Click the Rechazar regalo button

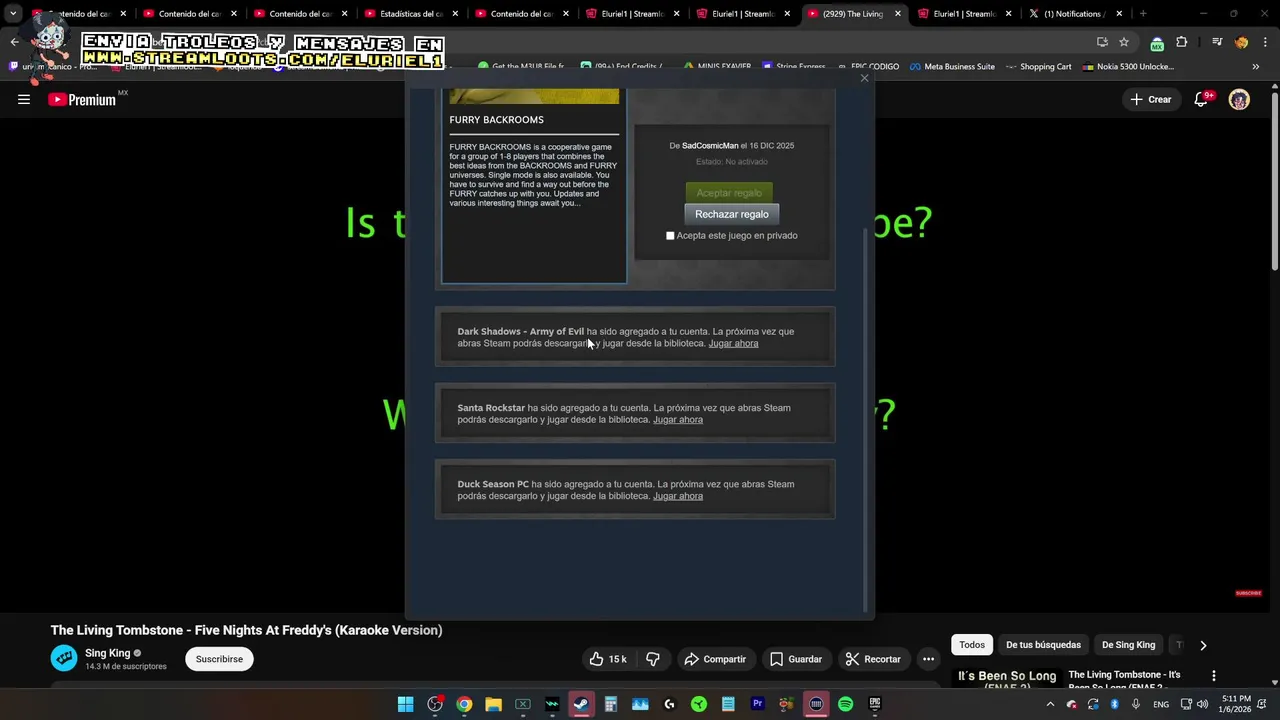pyautogui.click(x=732, y=214)
